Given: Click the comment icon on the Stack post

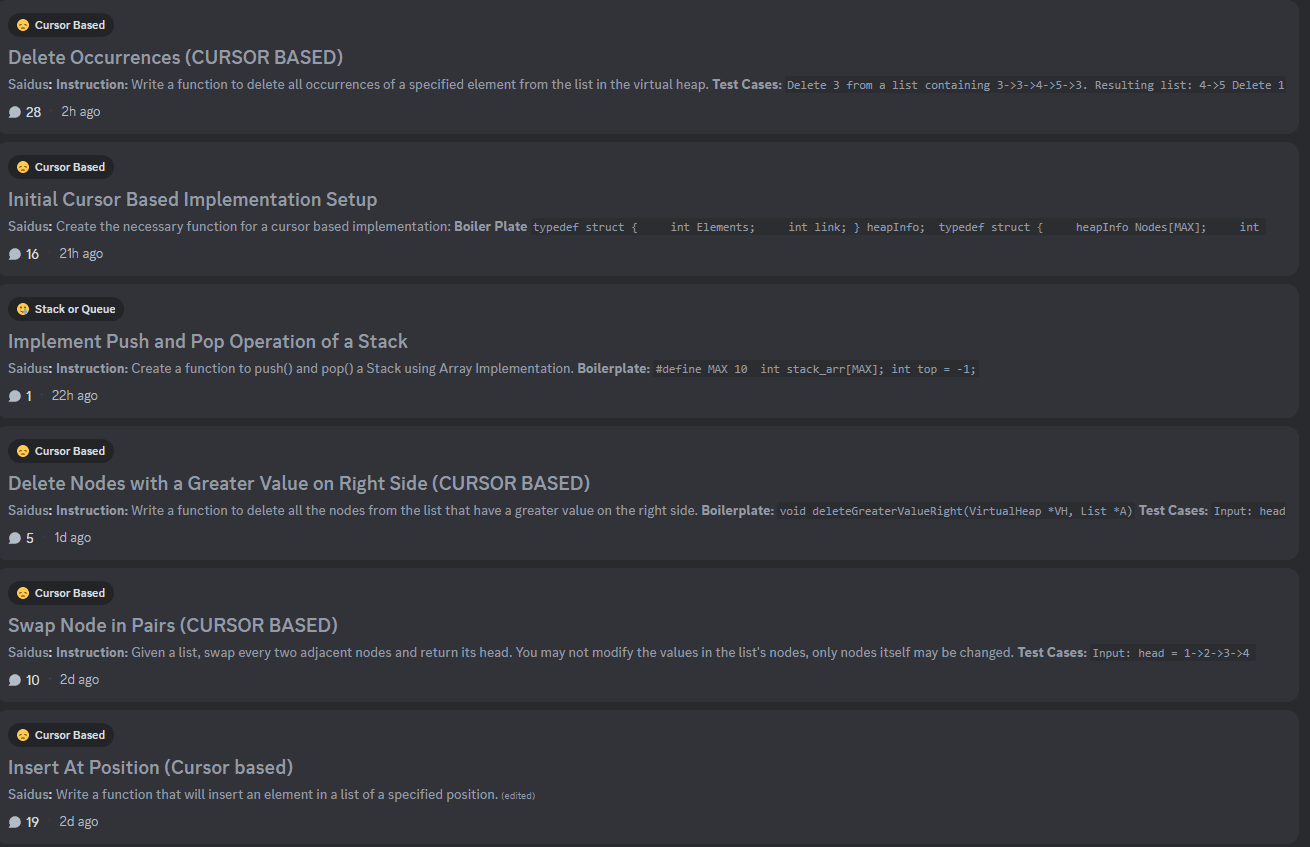Looking at the screenshot, I should tap(15, 396).
